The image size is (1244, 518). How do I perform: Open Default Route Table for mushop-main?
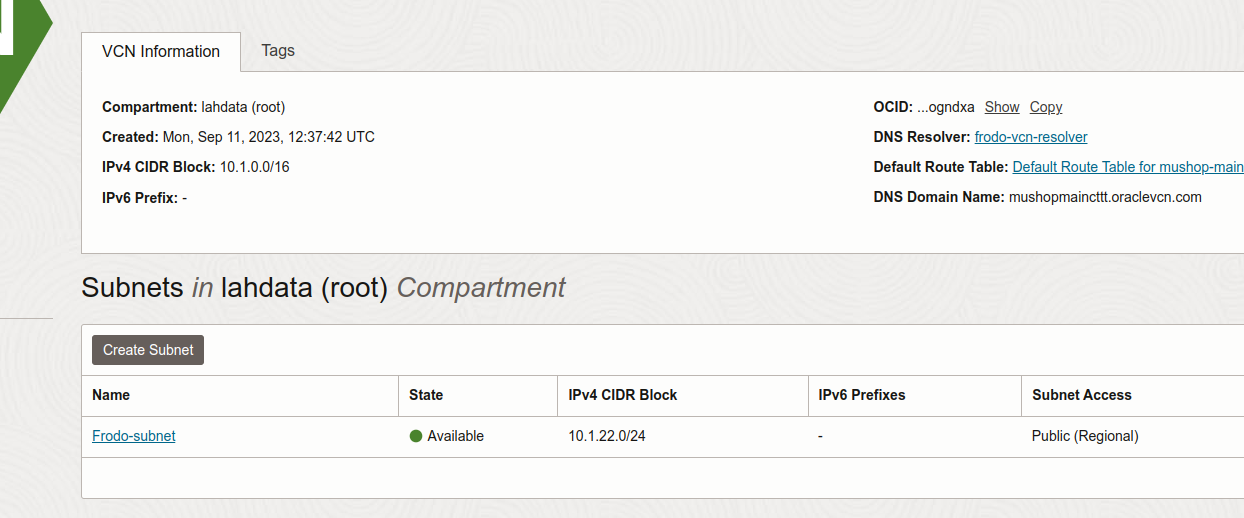pos(1128,167)
